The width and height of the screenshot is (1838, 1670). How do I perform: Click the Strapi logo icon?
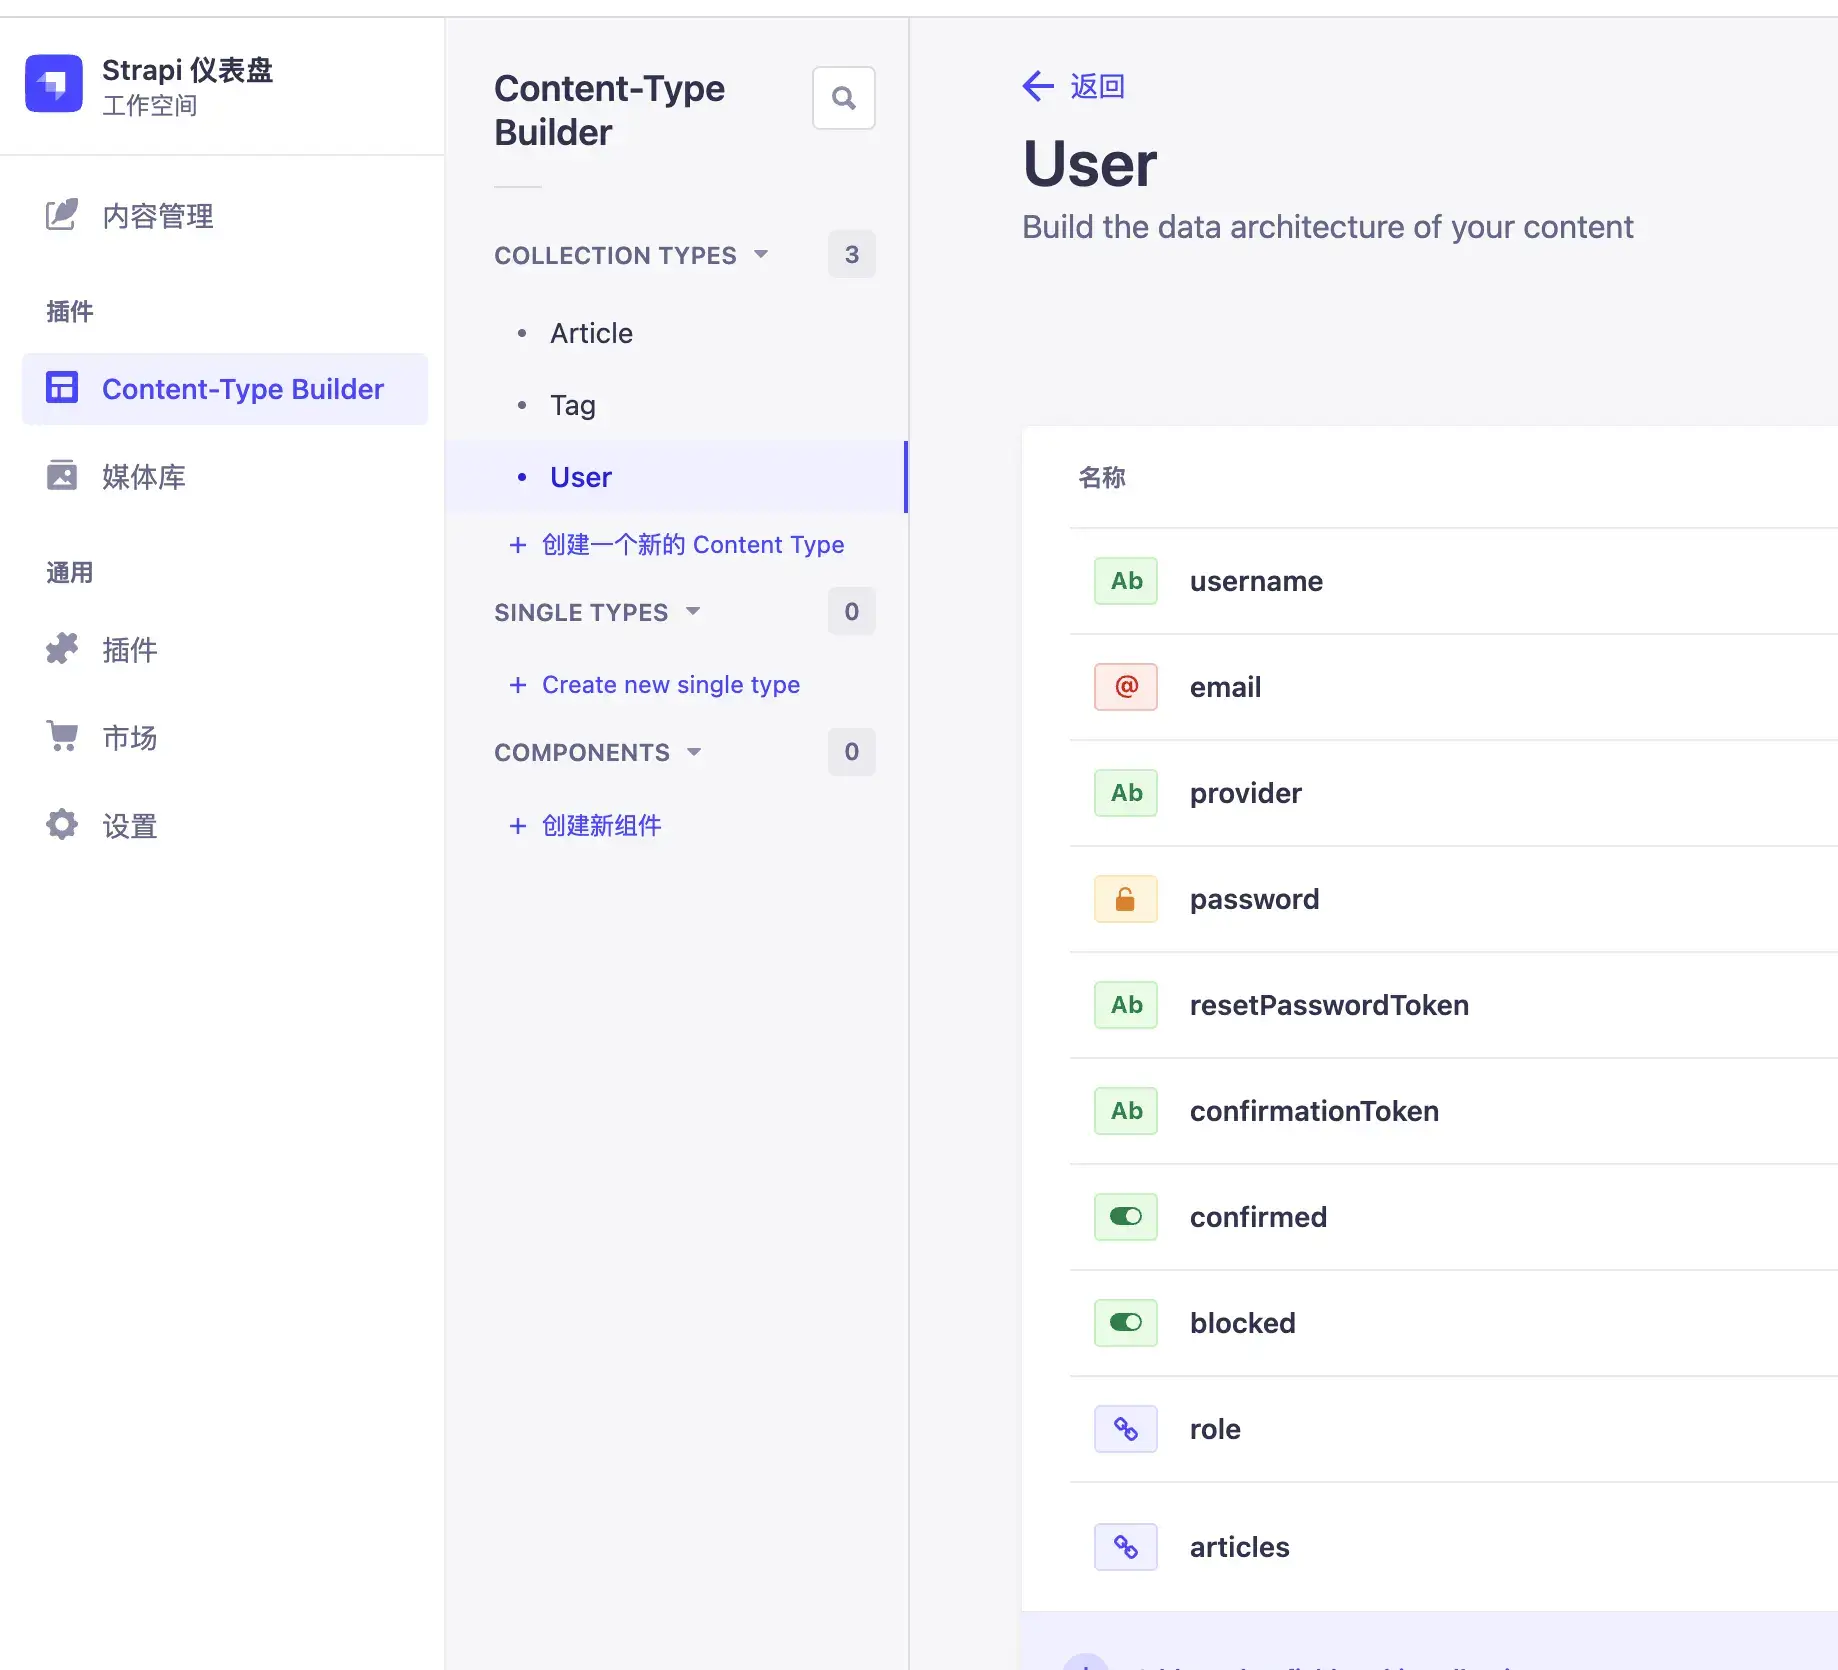(54, 84)
